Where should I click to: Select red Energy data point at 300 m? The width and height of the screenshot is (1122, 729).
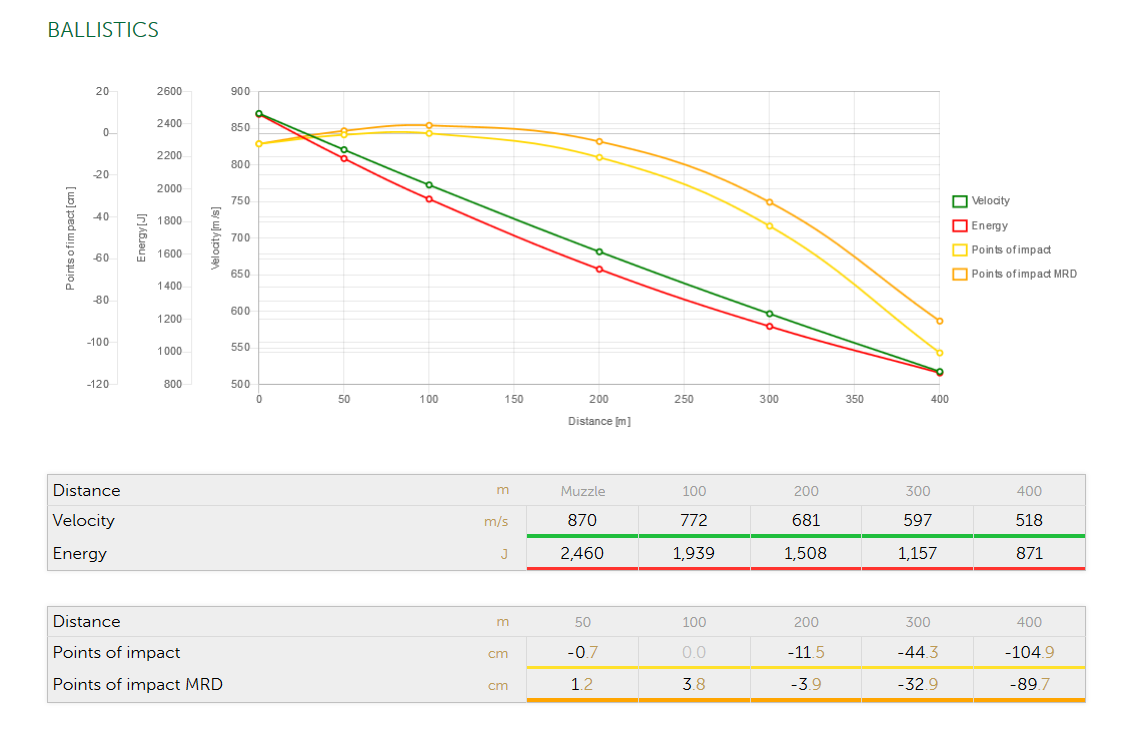click(769, 326)
